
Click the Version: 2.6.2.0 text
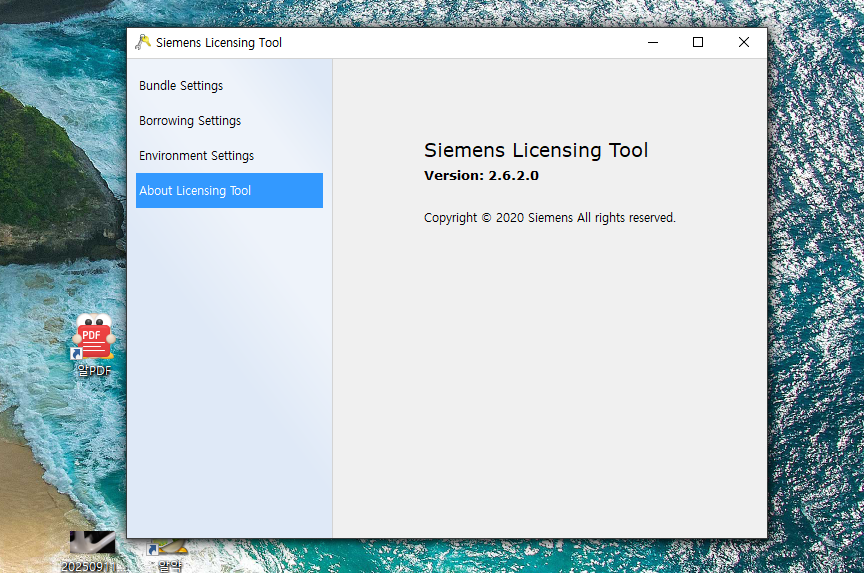[x=481, y=176]
